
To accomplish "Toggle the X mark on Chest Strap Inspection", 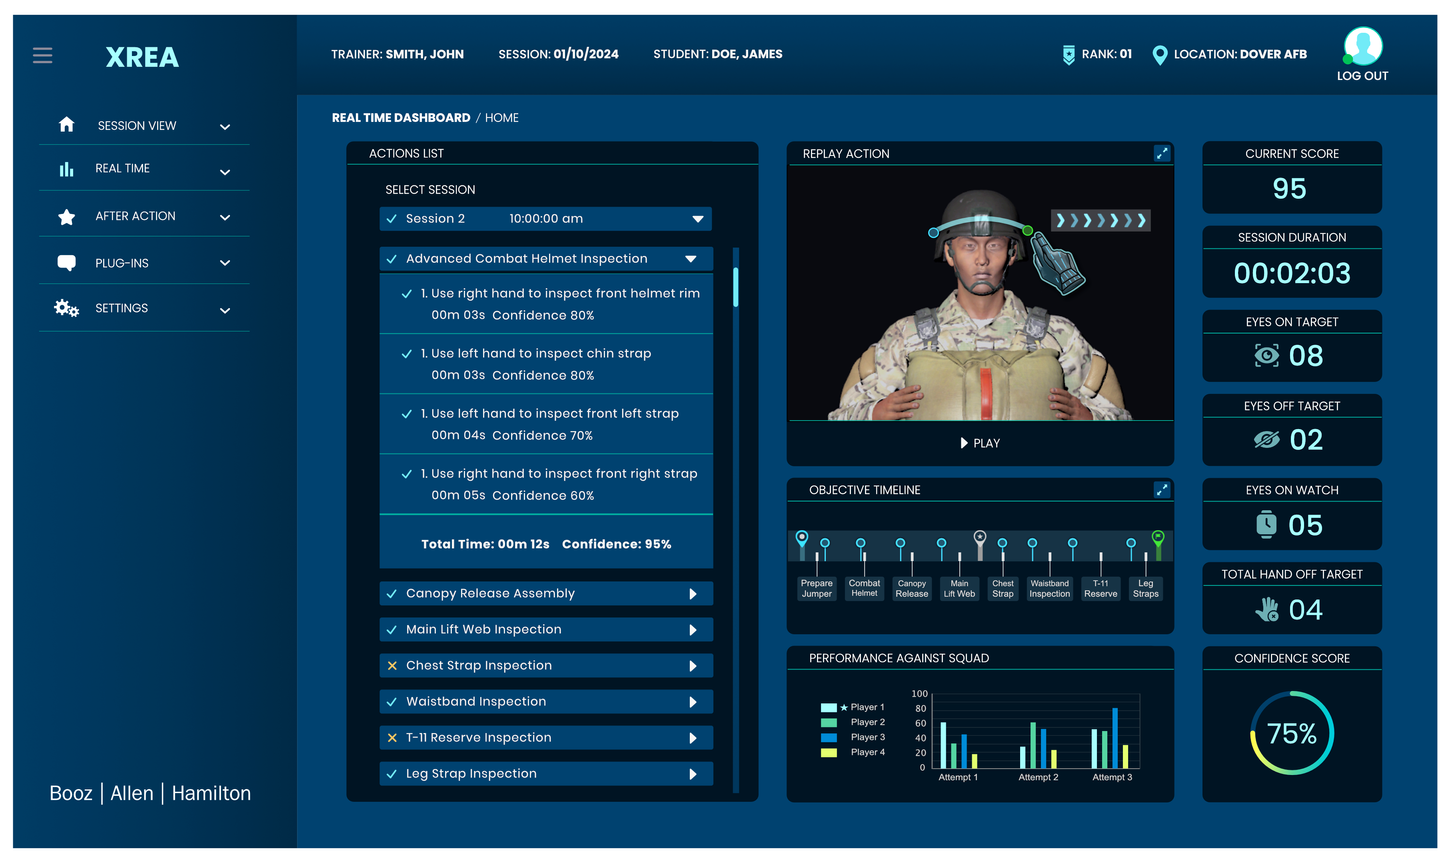I will tap(392, 666).
